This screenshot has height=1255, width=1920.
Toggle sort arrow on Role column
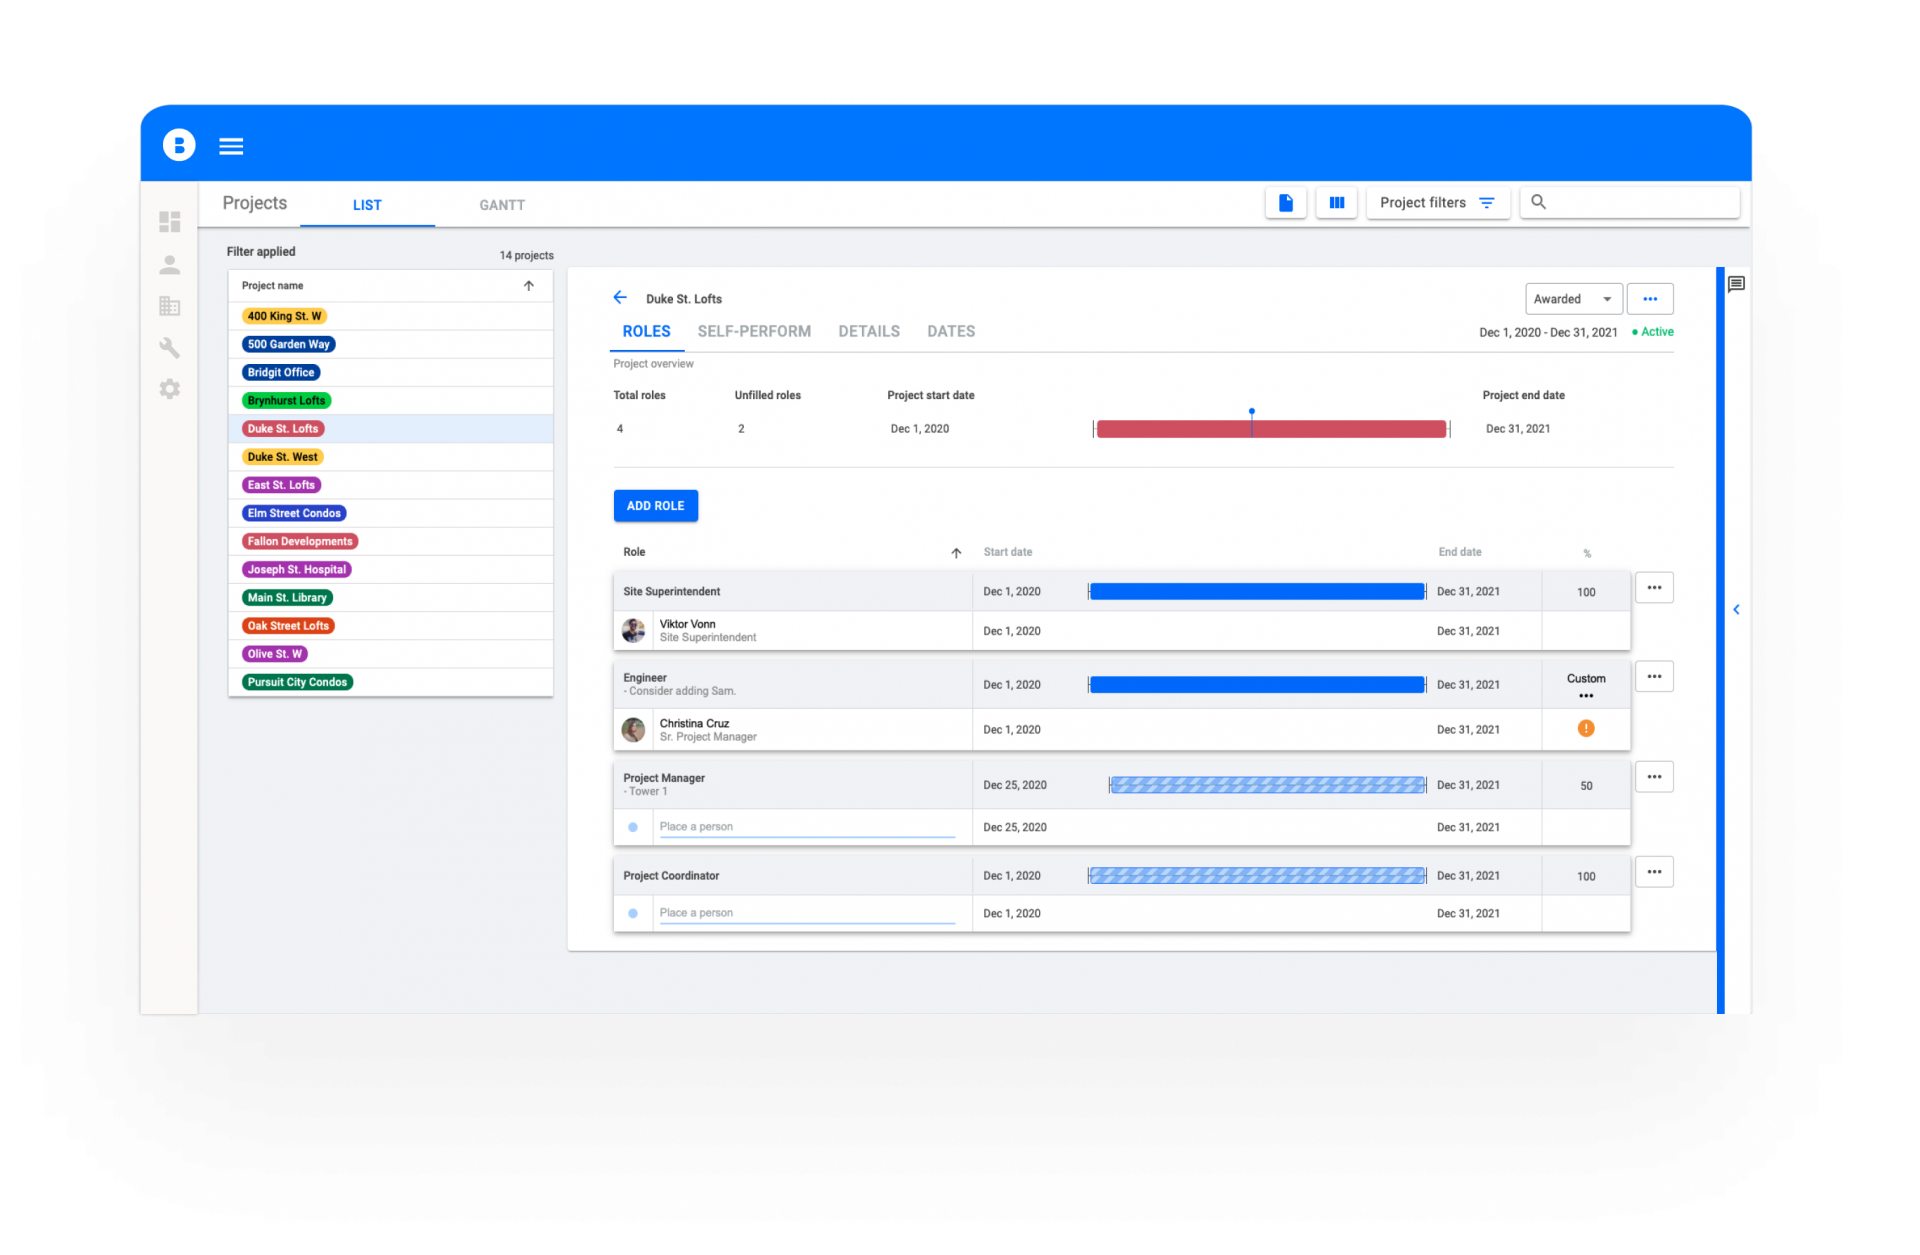[x=956, y=552]
